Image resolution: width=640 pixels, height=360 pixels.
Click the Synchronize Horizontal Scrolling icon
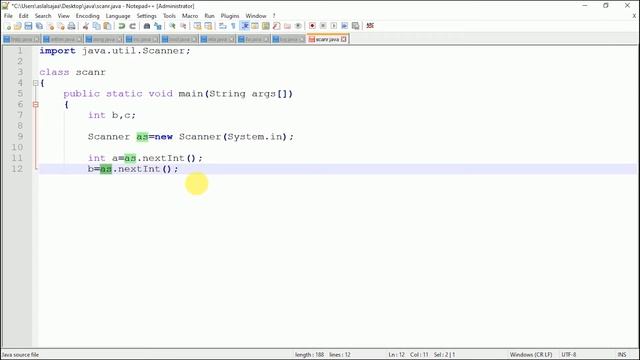click(208, 26)
